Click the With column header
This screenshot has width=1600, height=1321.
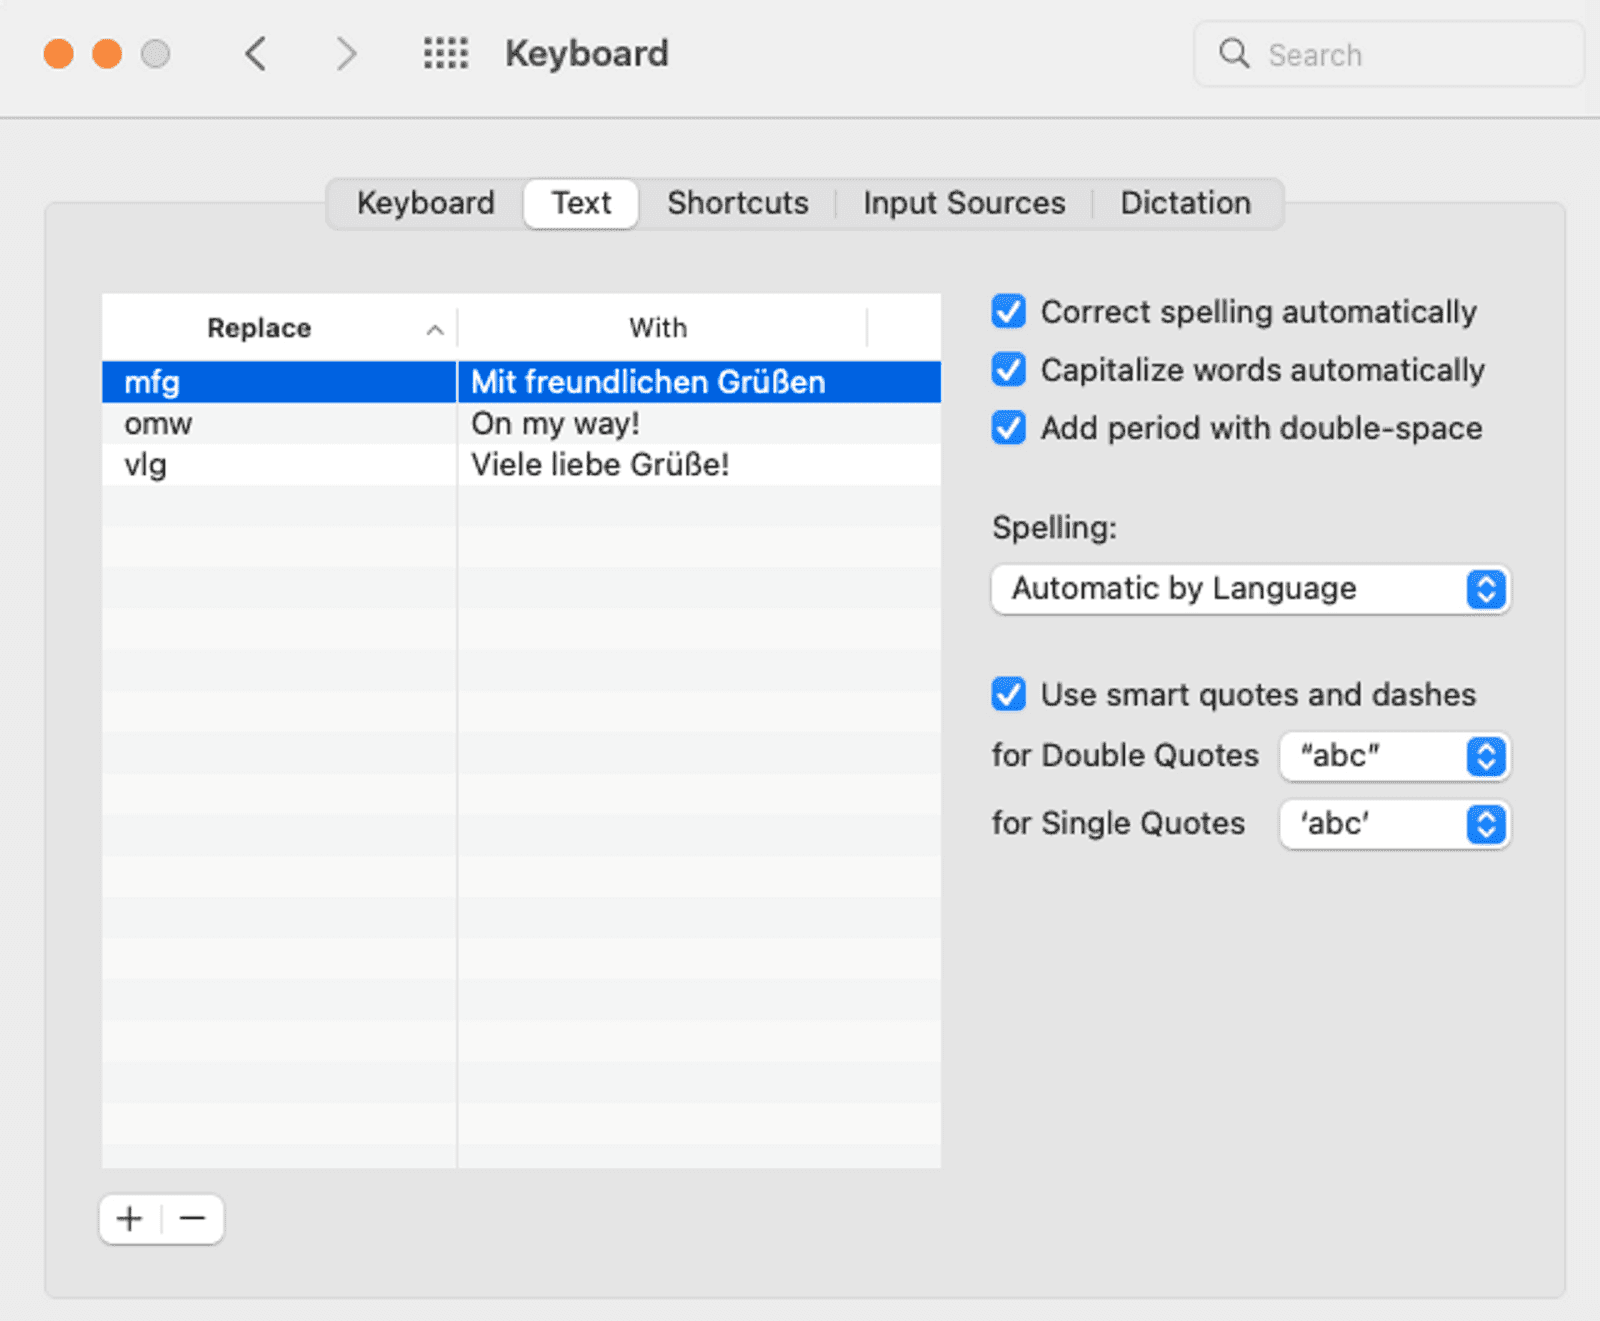(660, 328)
